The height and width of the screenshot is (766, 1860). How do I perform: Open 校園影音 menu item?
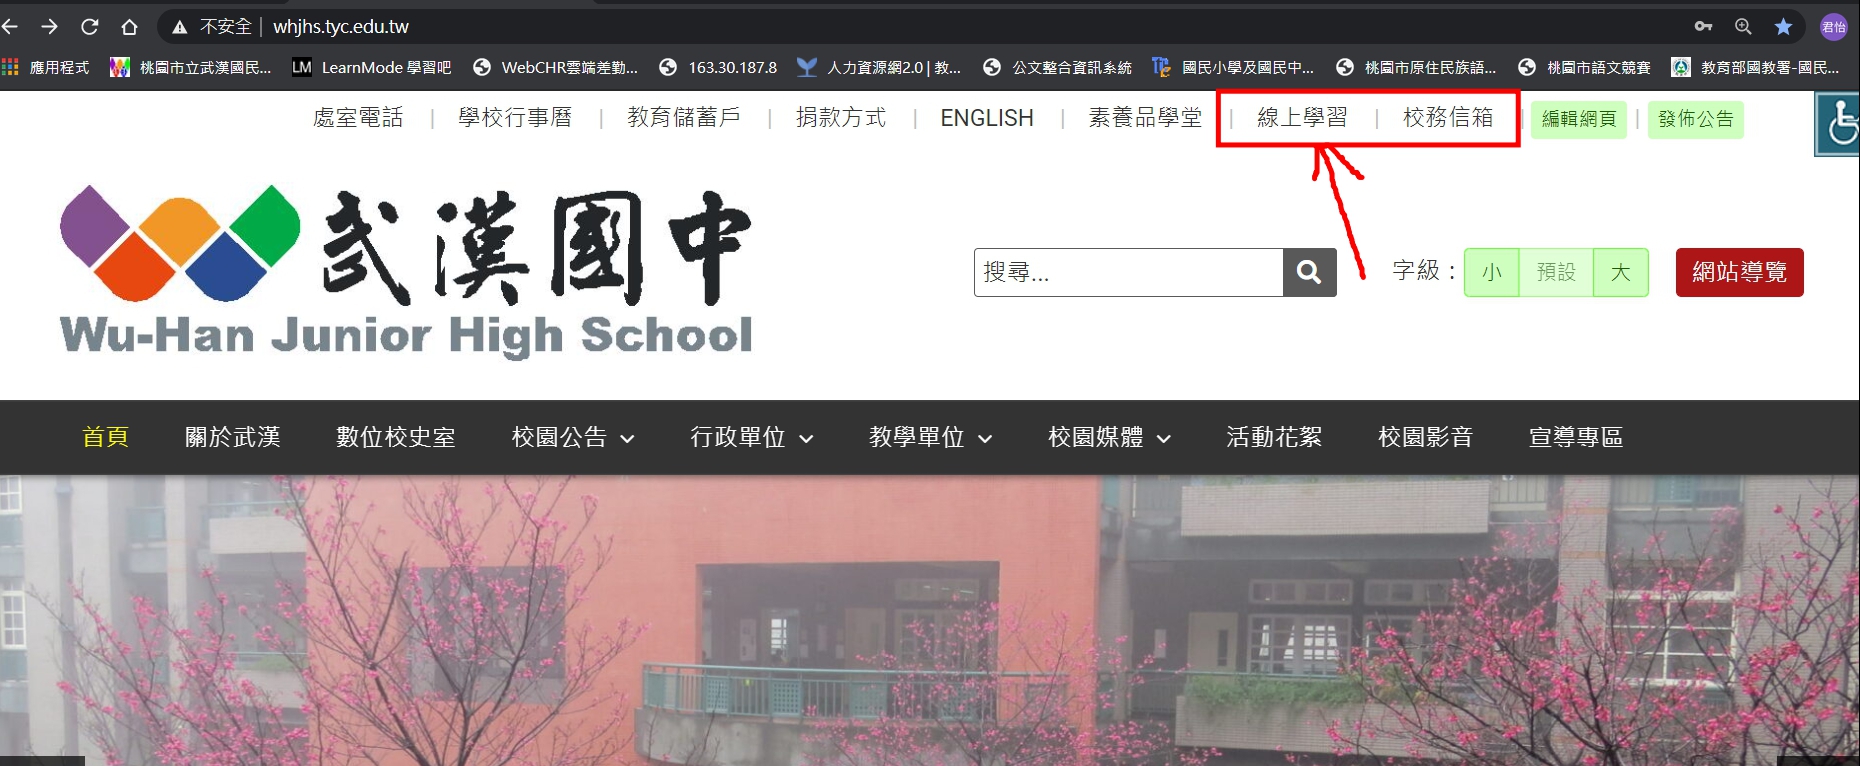pos(1426,437)
